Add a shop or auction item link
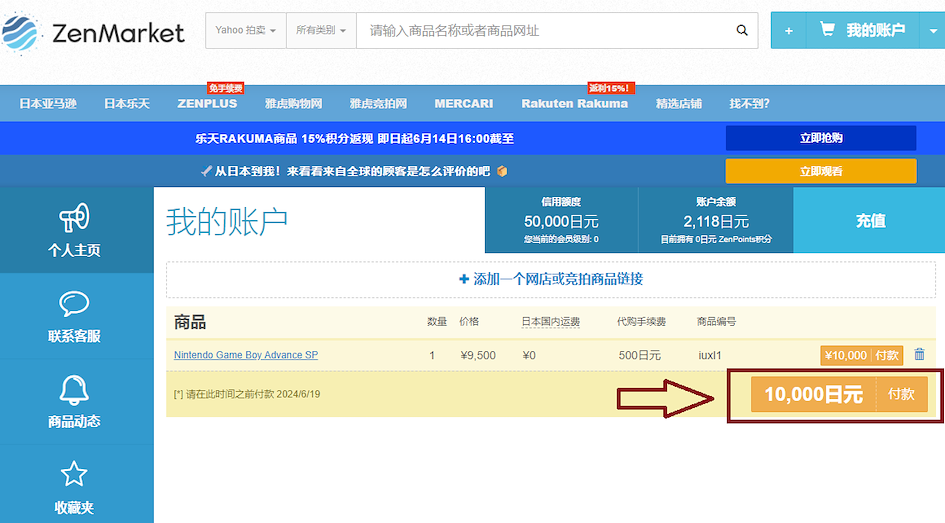Screen dimensions: 945x523 [551, 279]
